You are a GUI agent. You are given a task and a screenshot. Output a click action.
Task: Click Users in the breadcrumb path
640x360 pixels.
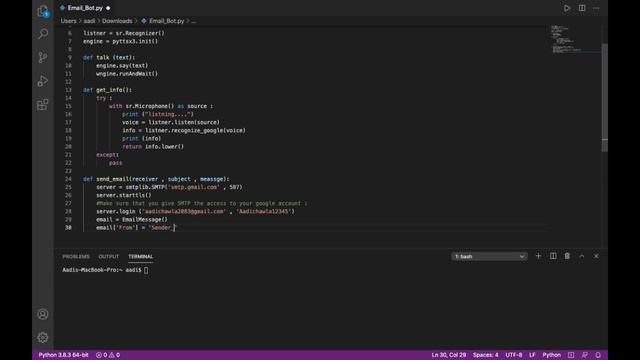69,21
